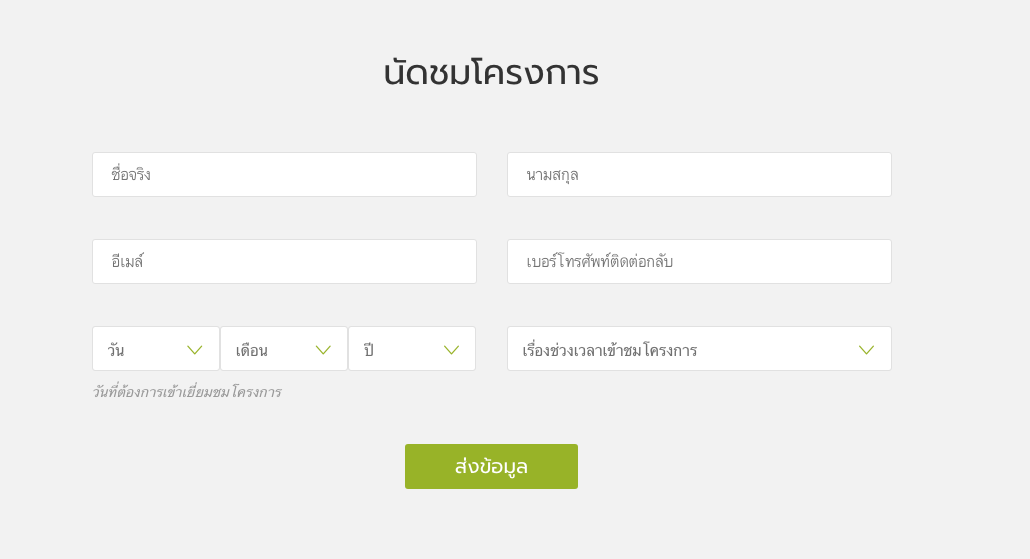Click the อีเมล์ placeholder text
The image size is (1030, 559).
point(127,261)
